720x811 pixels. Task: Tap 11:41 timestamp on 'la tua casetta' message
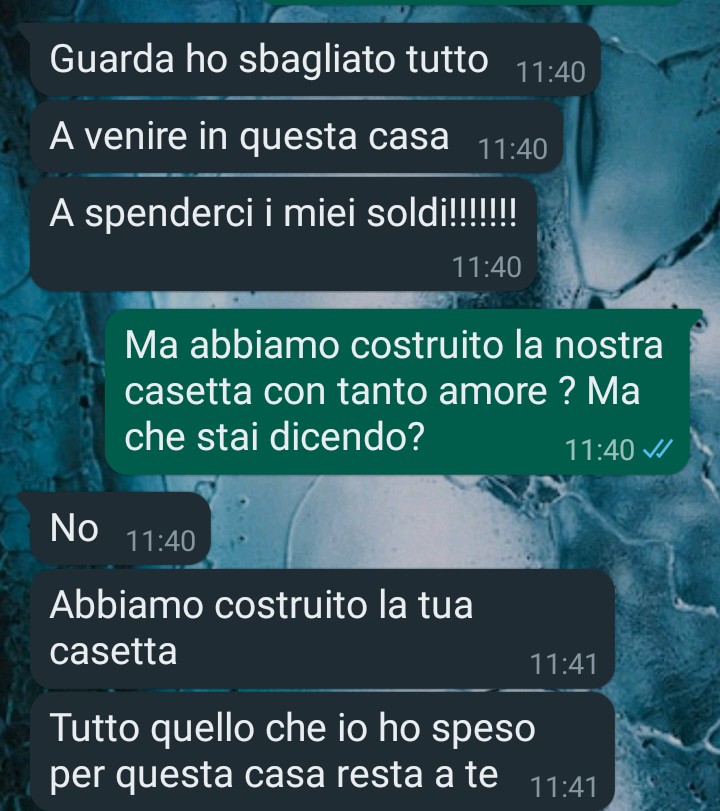[x=563, y=664]
